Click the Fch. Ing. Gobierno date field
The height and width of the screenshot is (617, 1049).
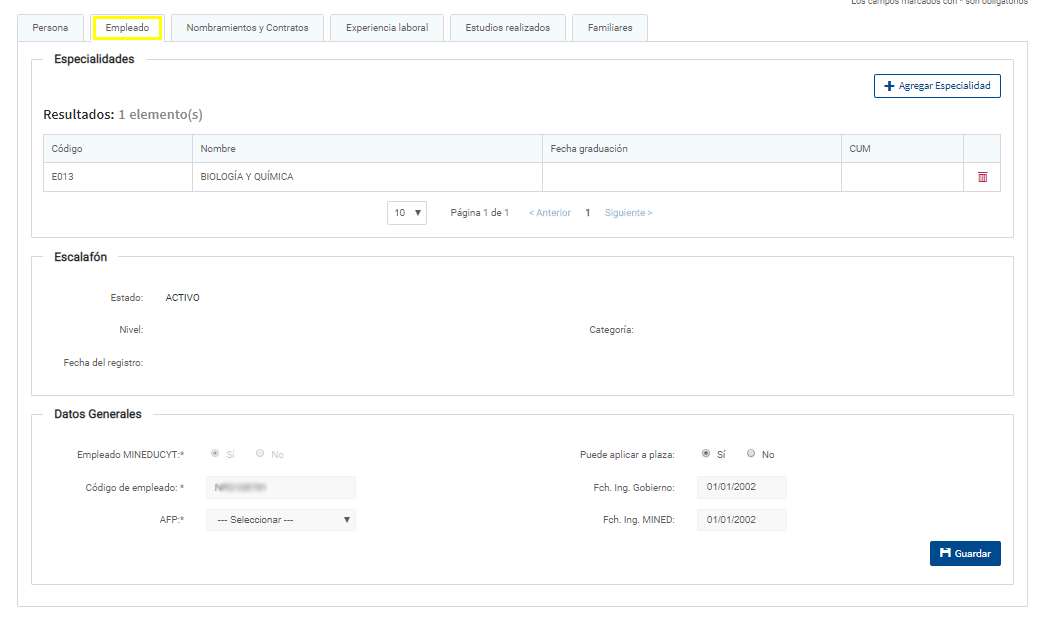742,487
